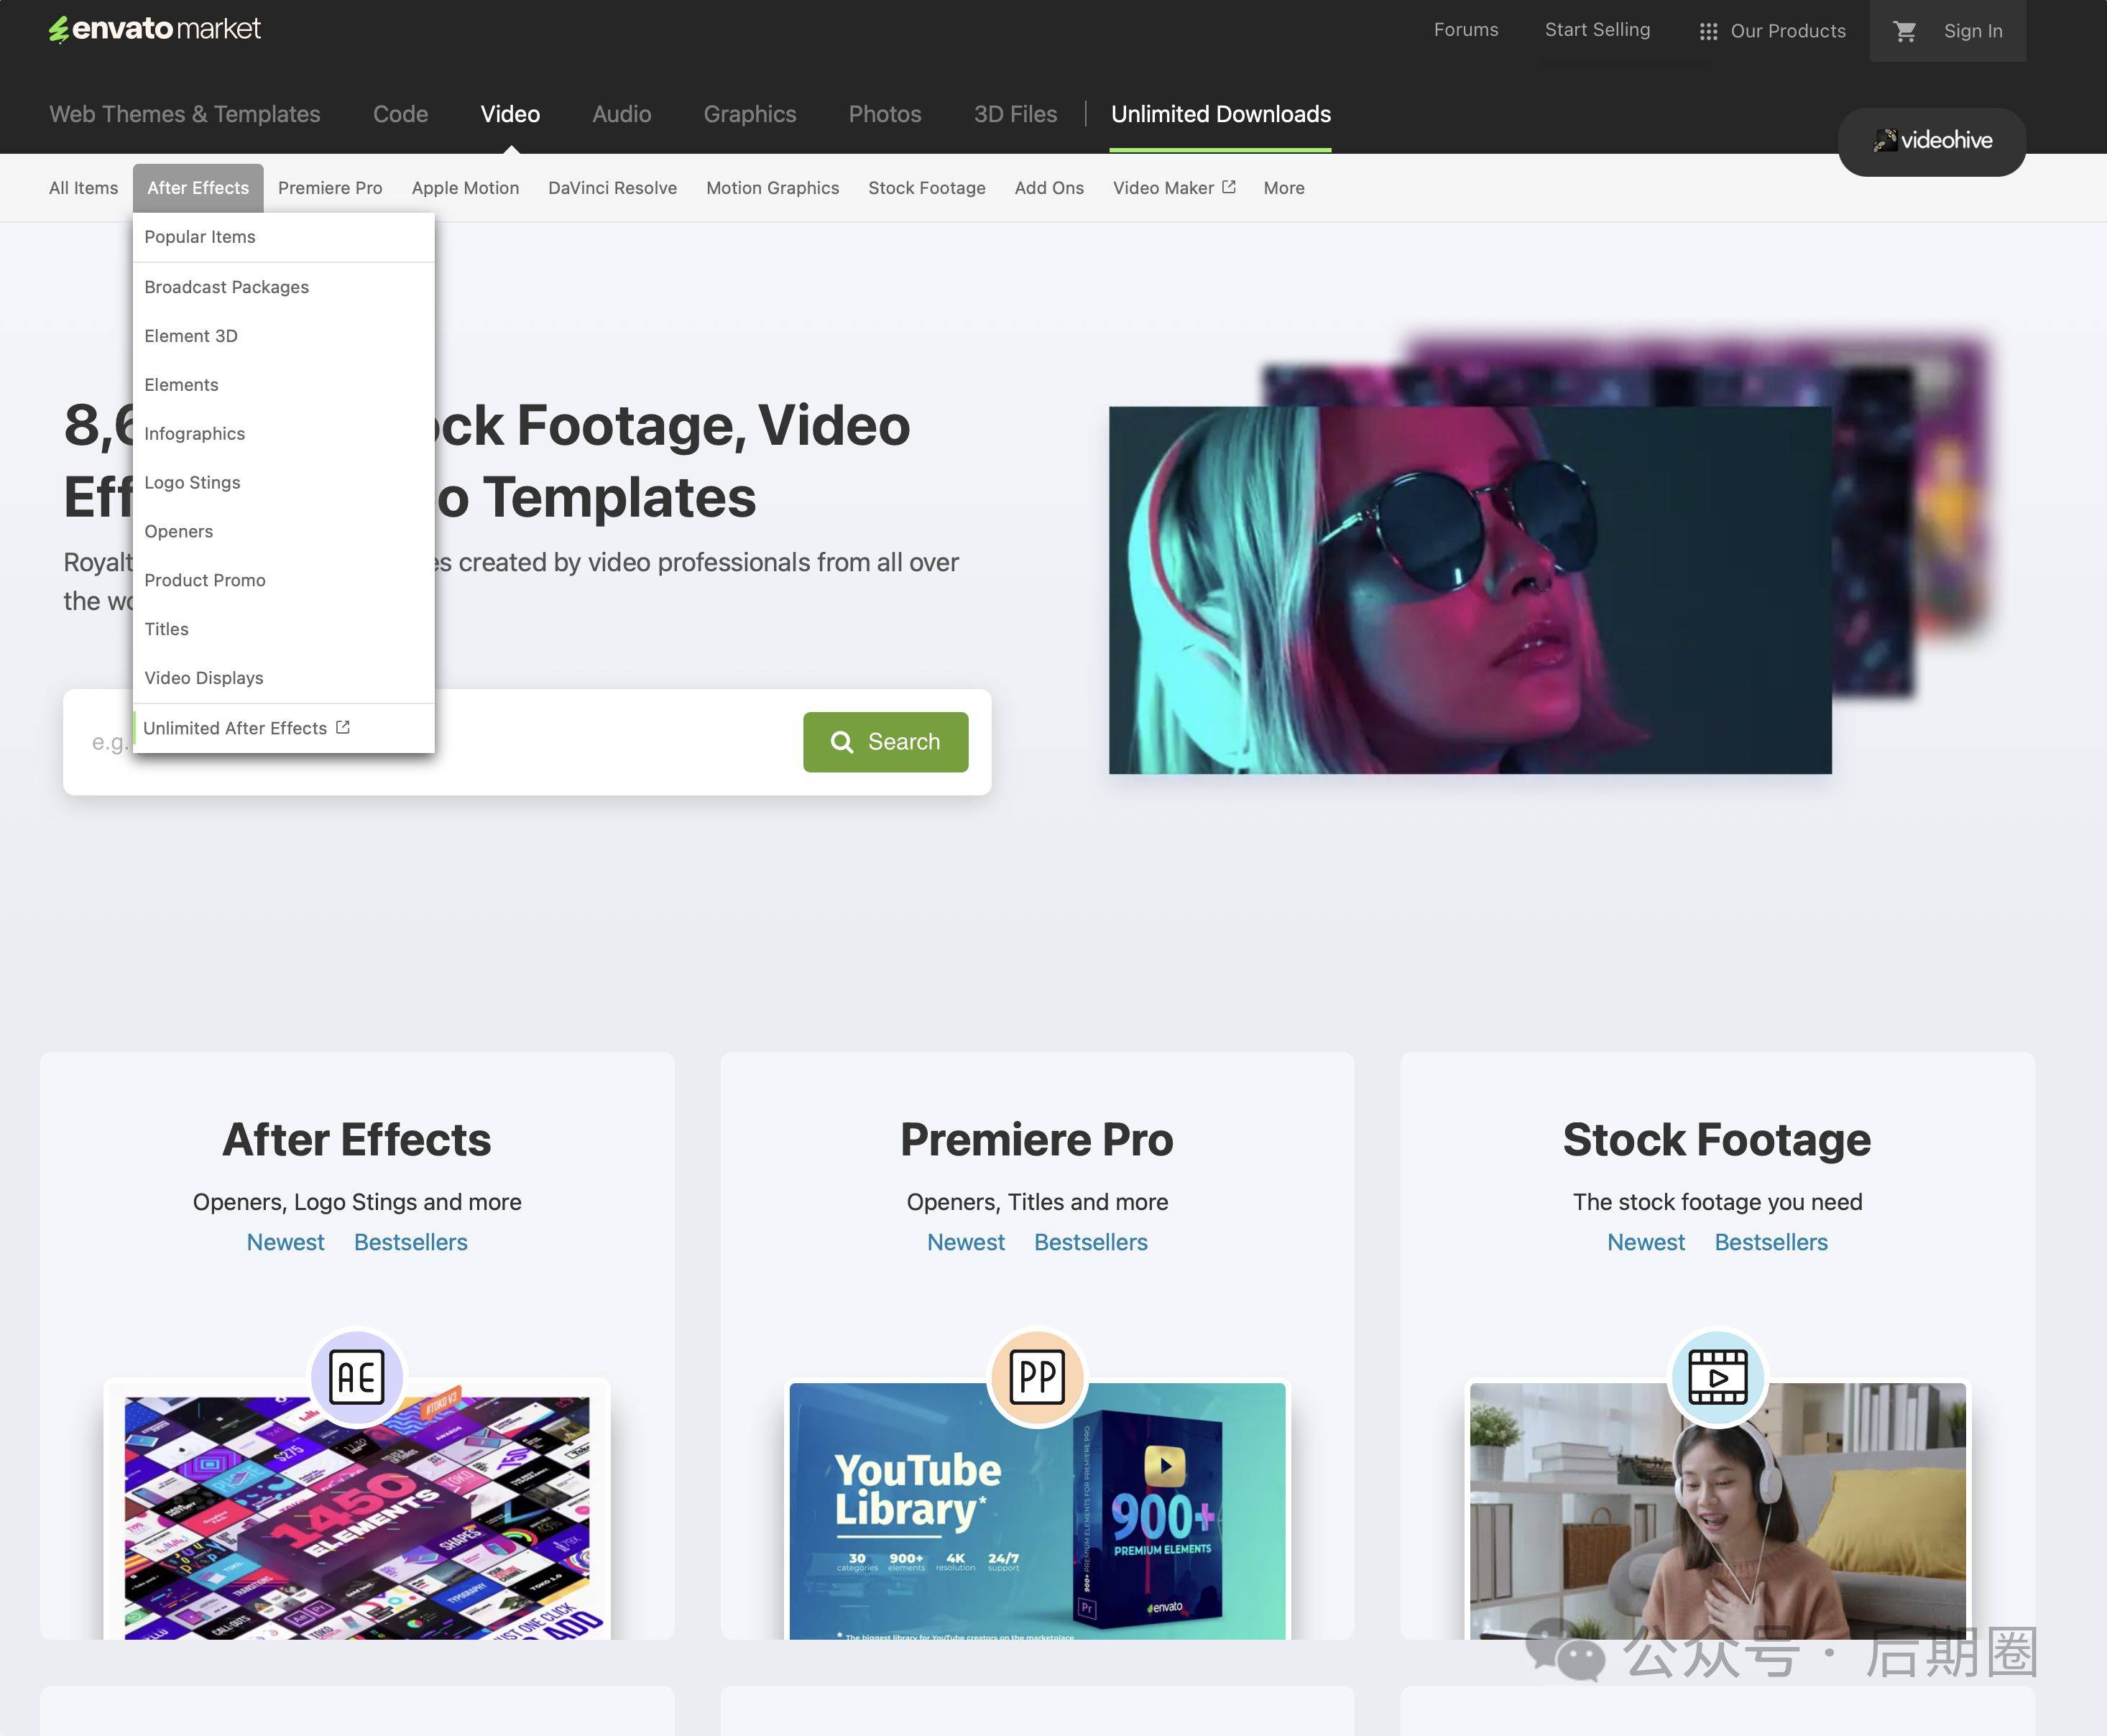Select All Items in subnavigation

click(x=84, y=188)
